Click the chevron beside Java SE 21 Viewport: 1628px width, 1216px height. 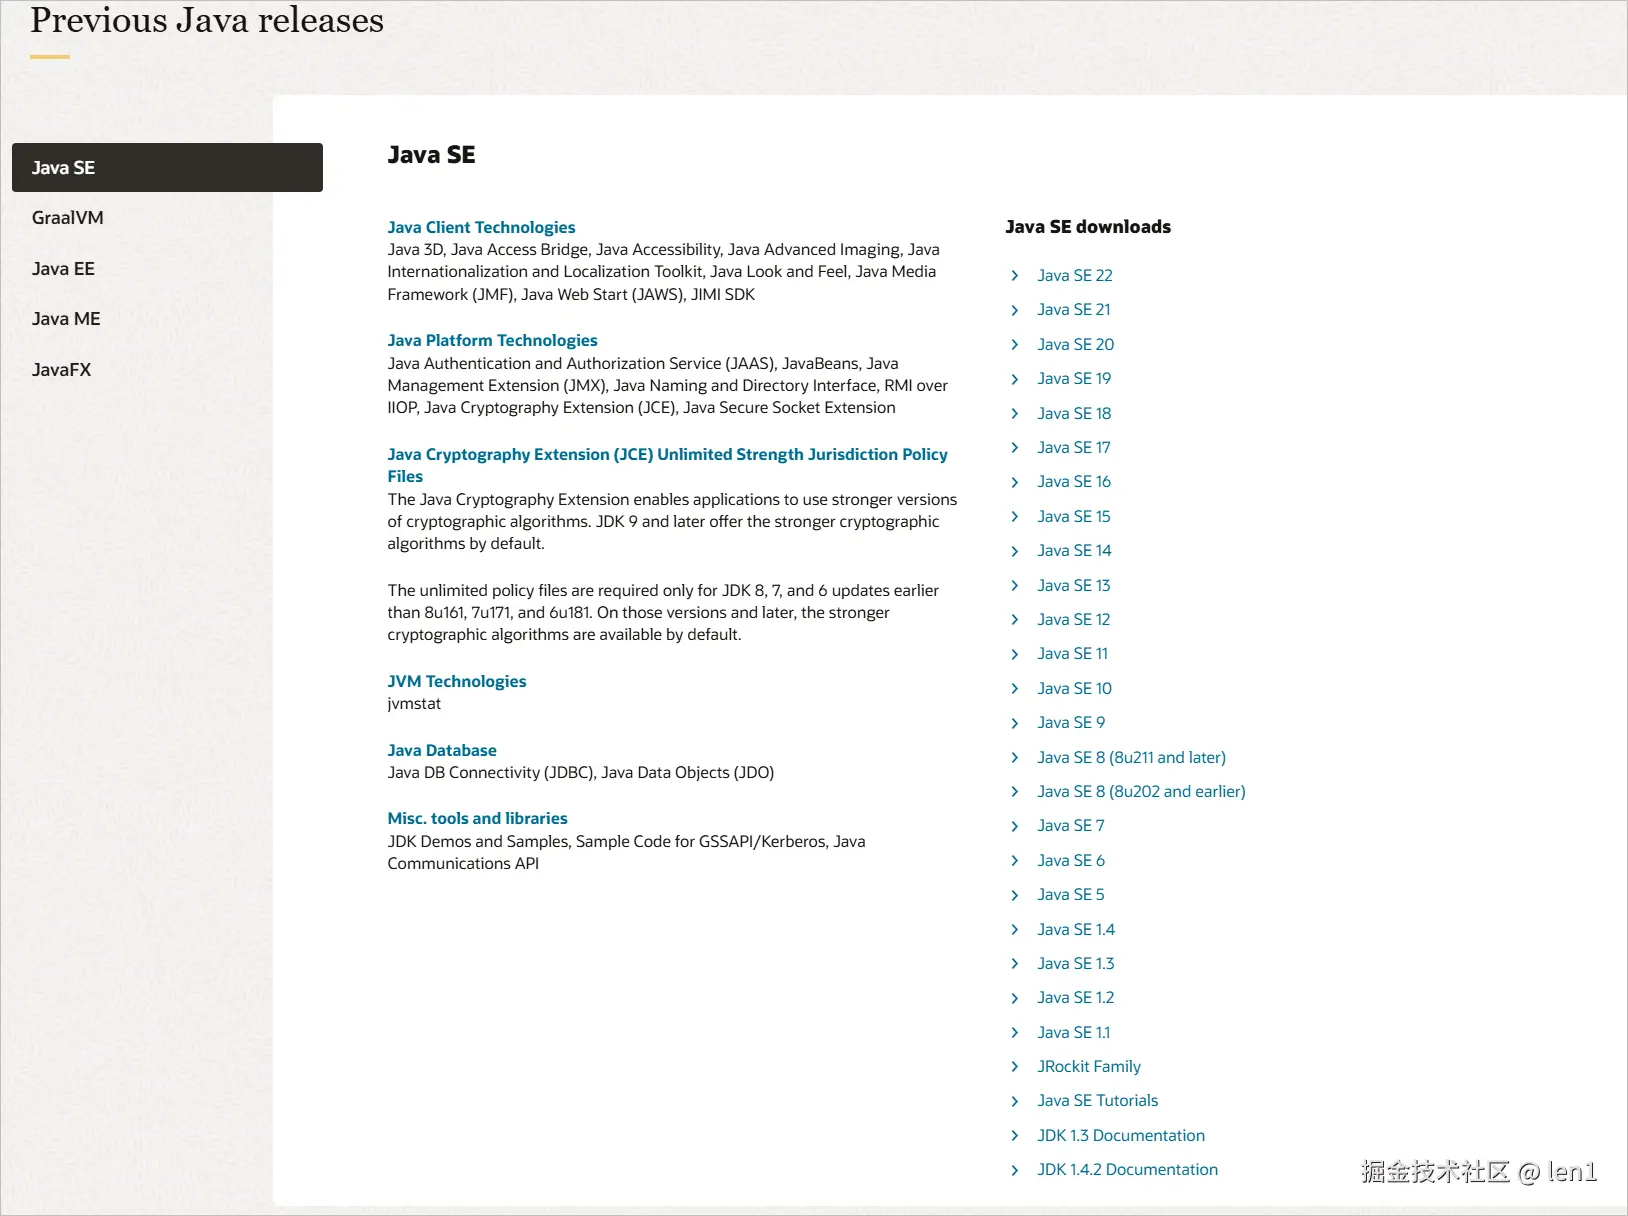[x=1014, y=310]
